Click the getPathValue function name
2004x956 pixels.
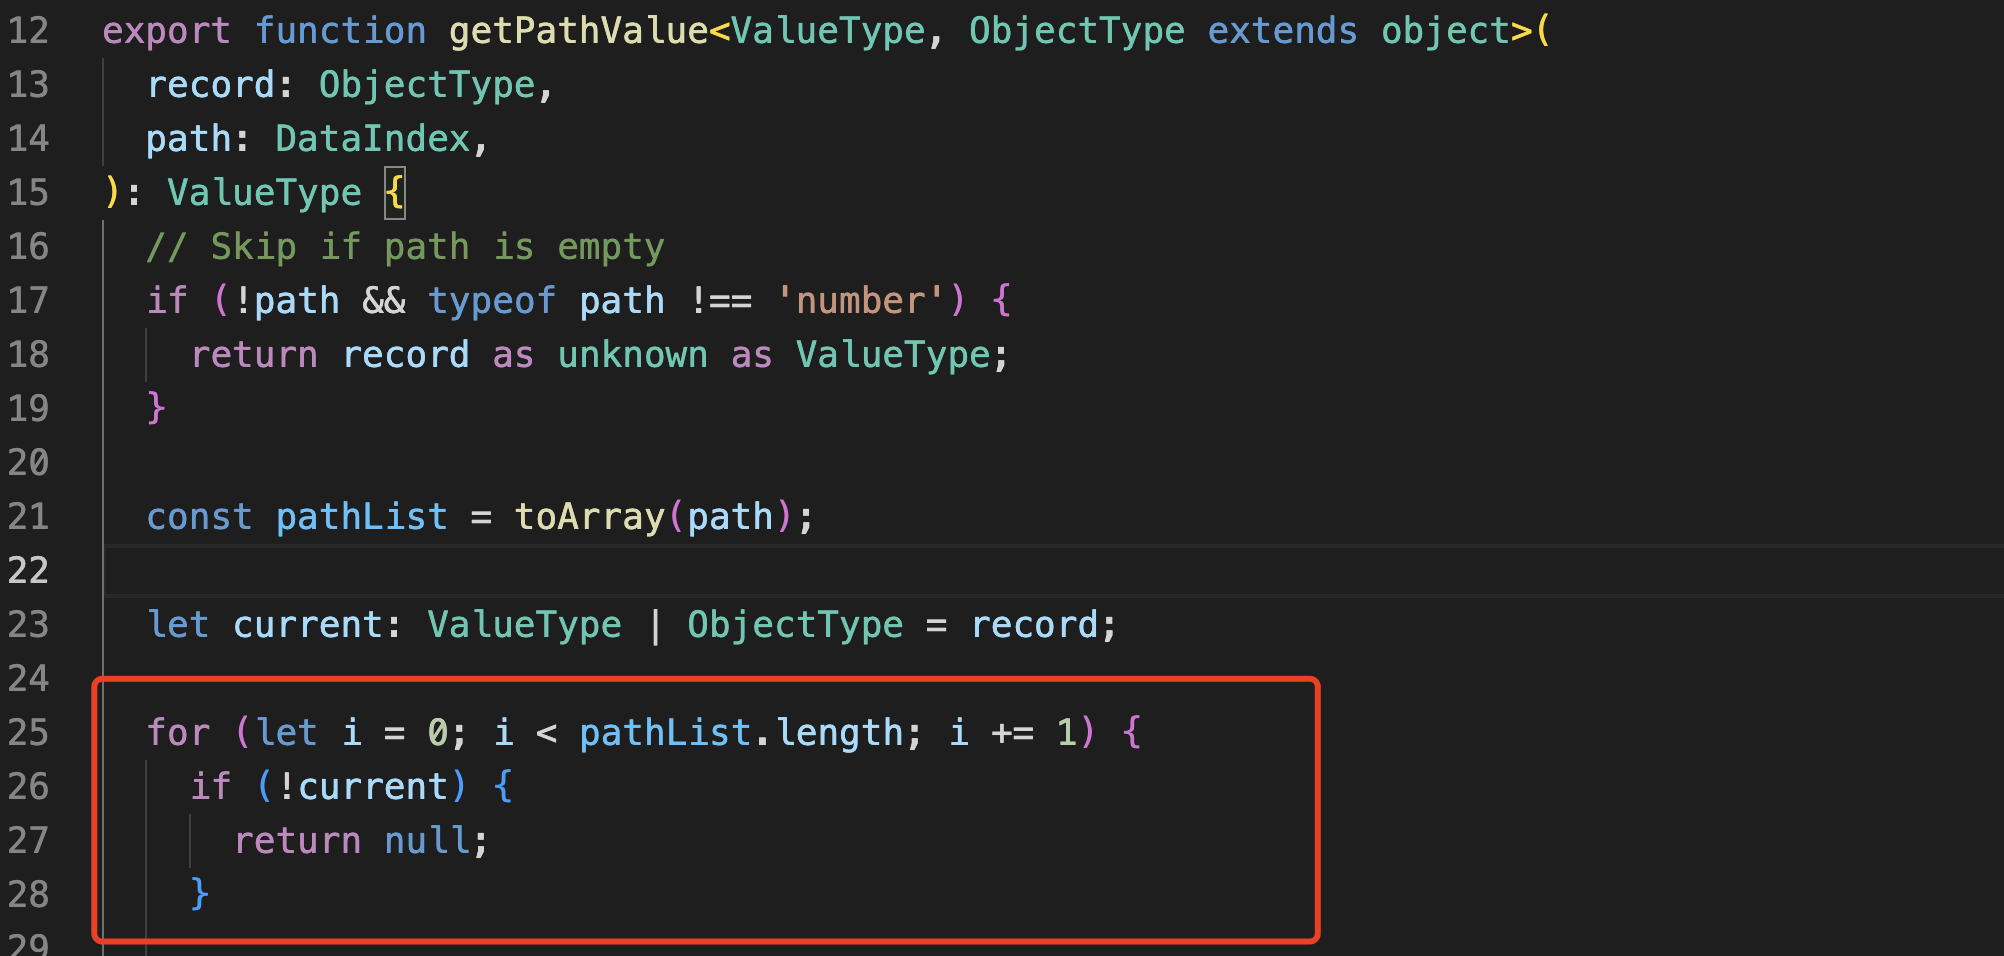coord(580,30)
